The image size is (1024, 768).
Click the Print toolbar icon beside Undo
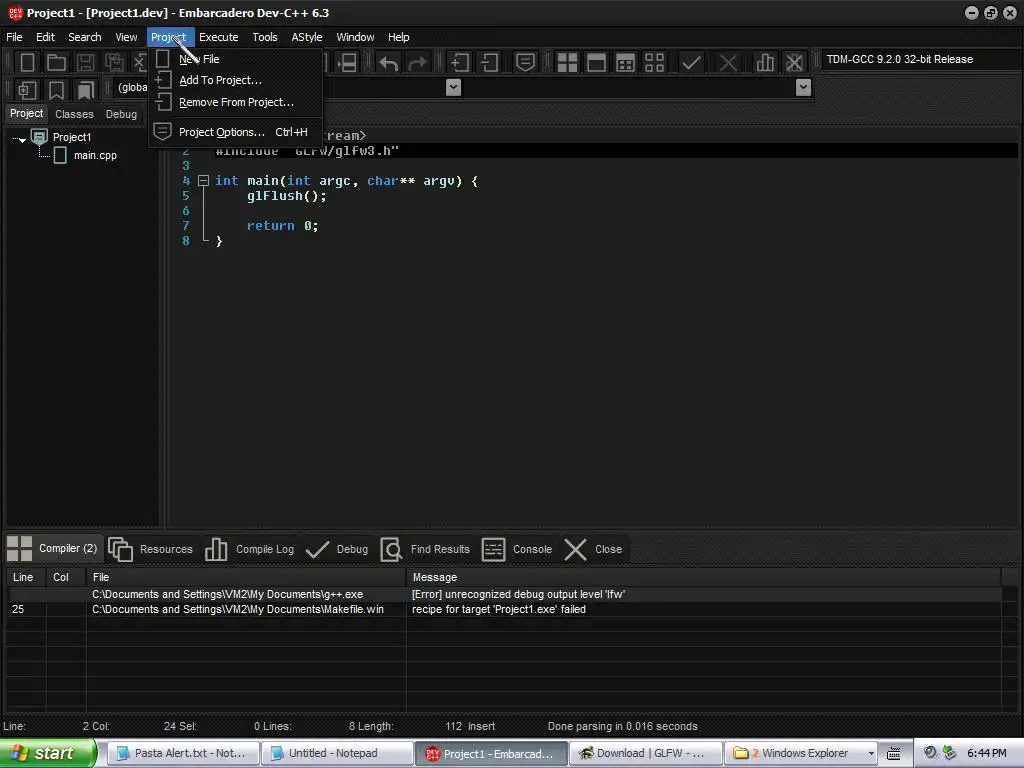(347, 63)
